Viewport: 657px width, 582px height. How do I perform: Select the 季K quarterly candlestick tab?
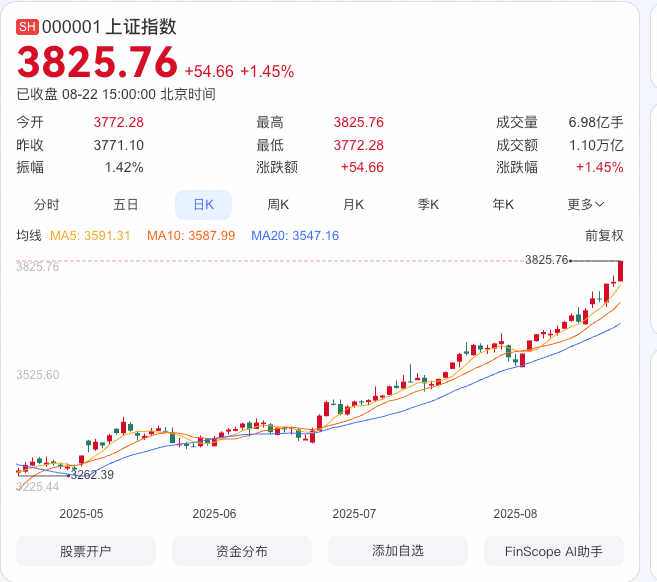pyautogui.click(x=428, y=205)
